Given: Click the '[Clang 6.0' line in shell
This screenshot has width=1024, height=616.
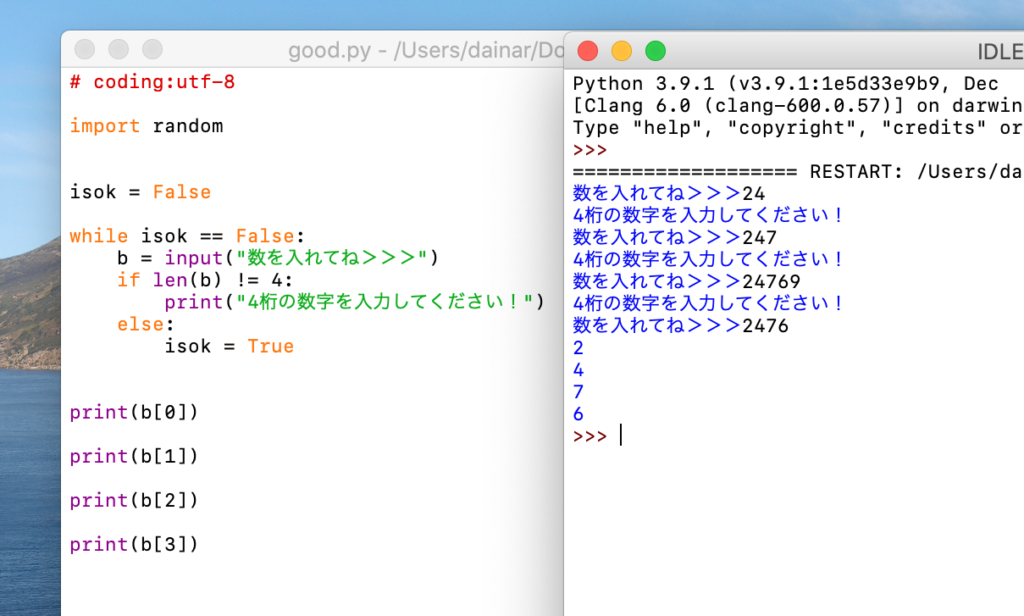Looking at the screenshot, I should [x=798, y=106].
